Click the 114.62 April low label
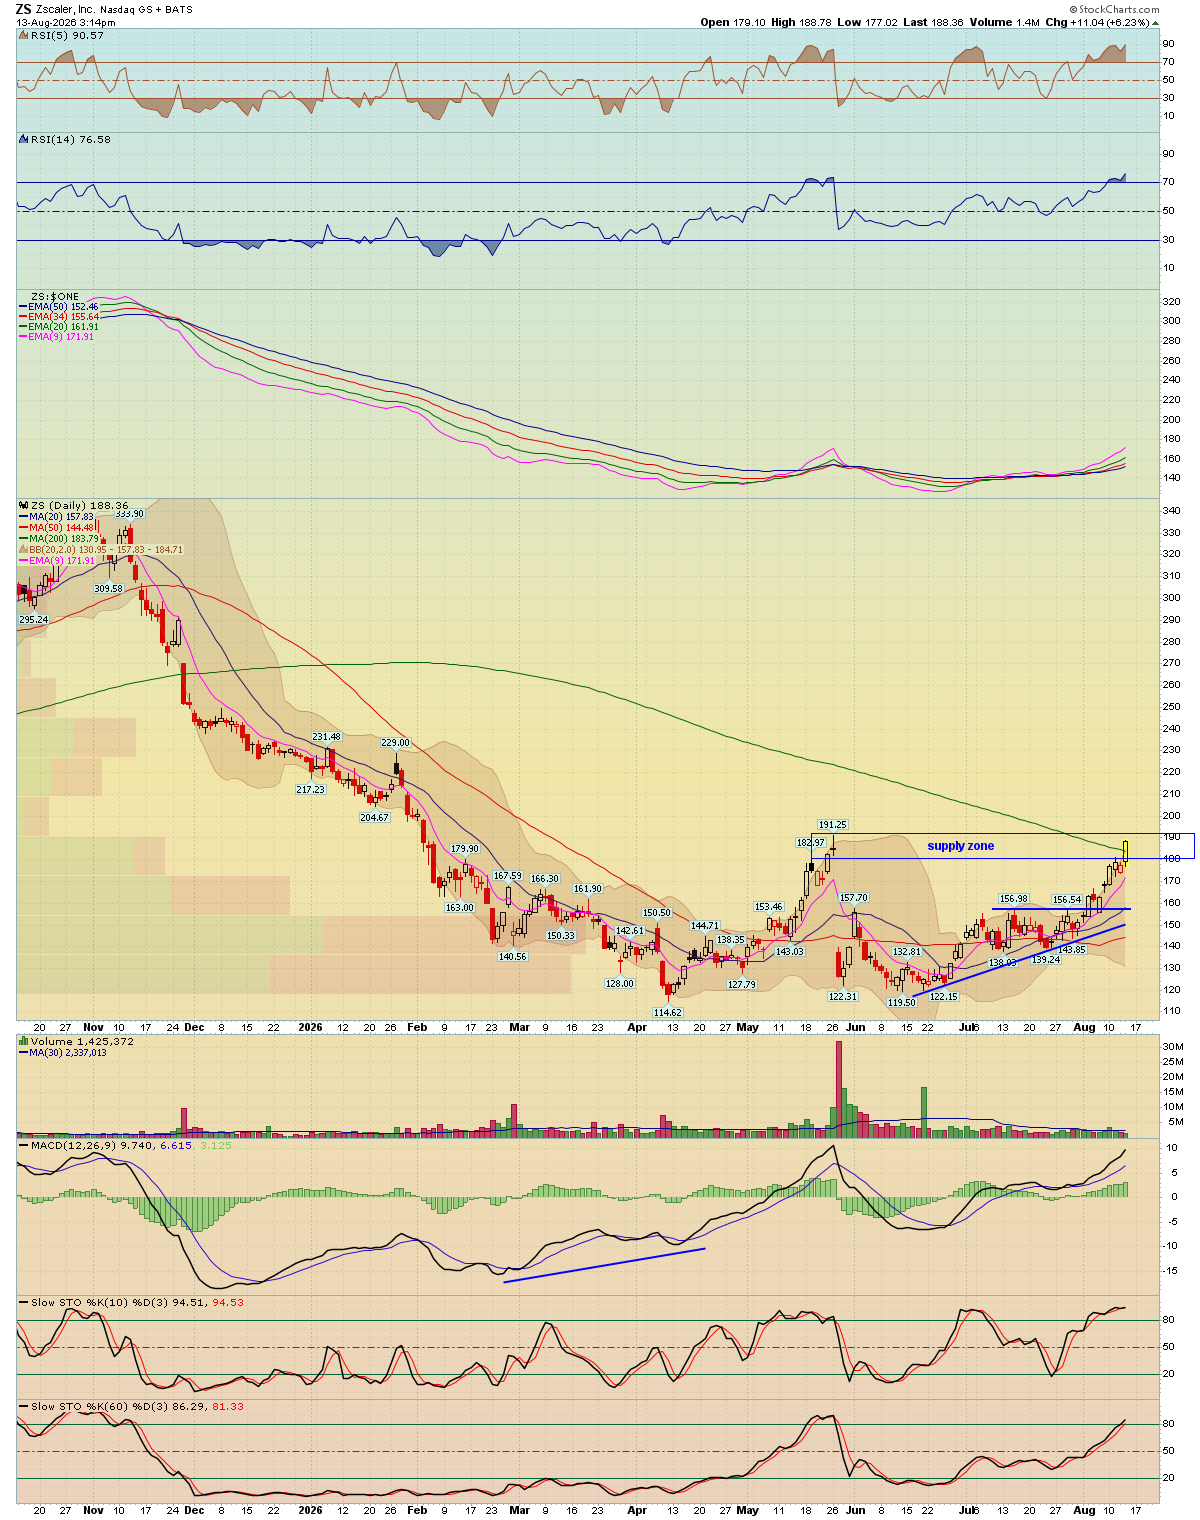The width and height of the screenshot is (1200, 1520). (668, 1013)
